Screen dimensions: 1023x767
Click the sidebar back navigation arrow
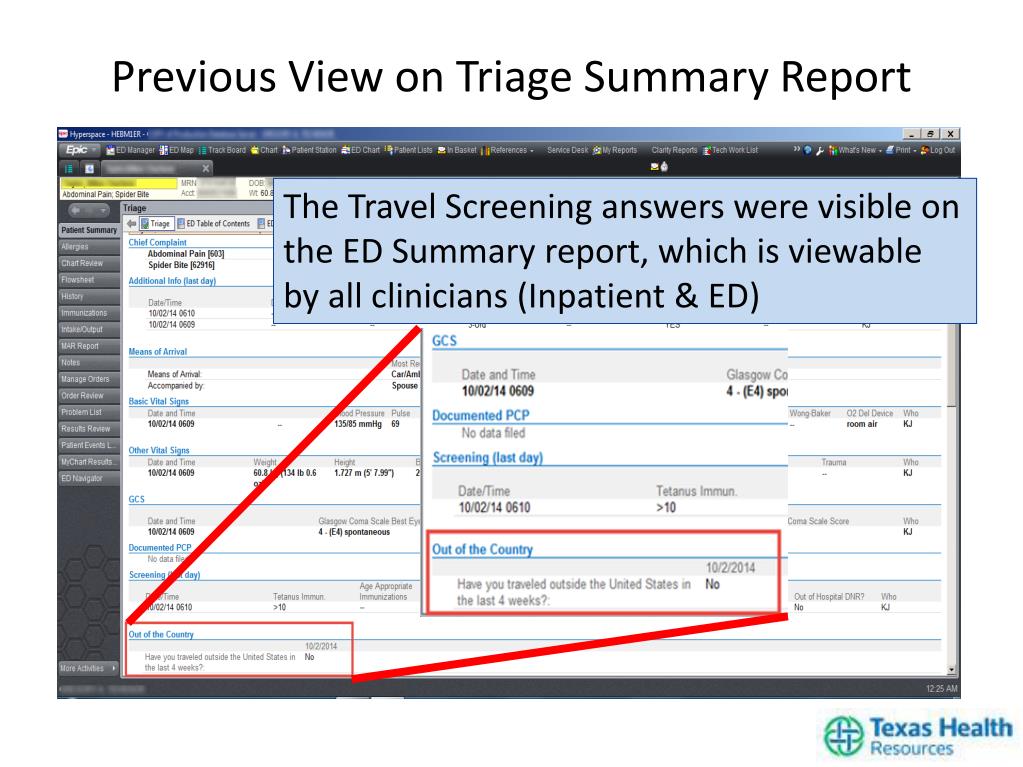click(76, 210)
